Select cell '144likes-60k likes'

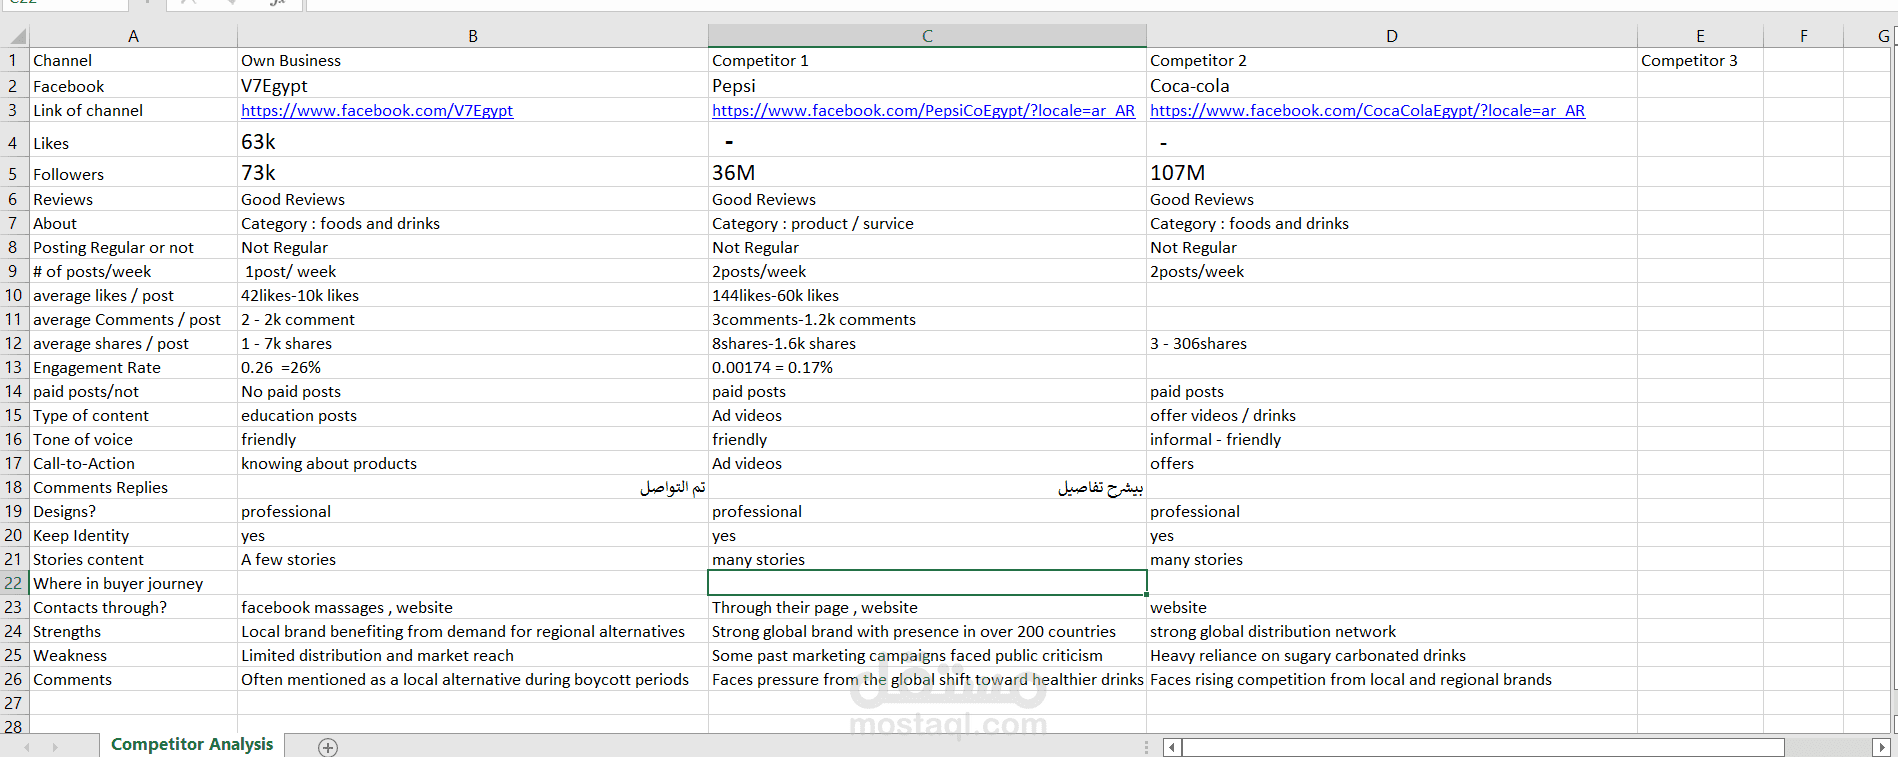(x=927, y=296)
